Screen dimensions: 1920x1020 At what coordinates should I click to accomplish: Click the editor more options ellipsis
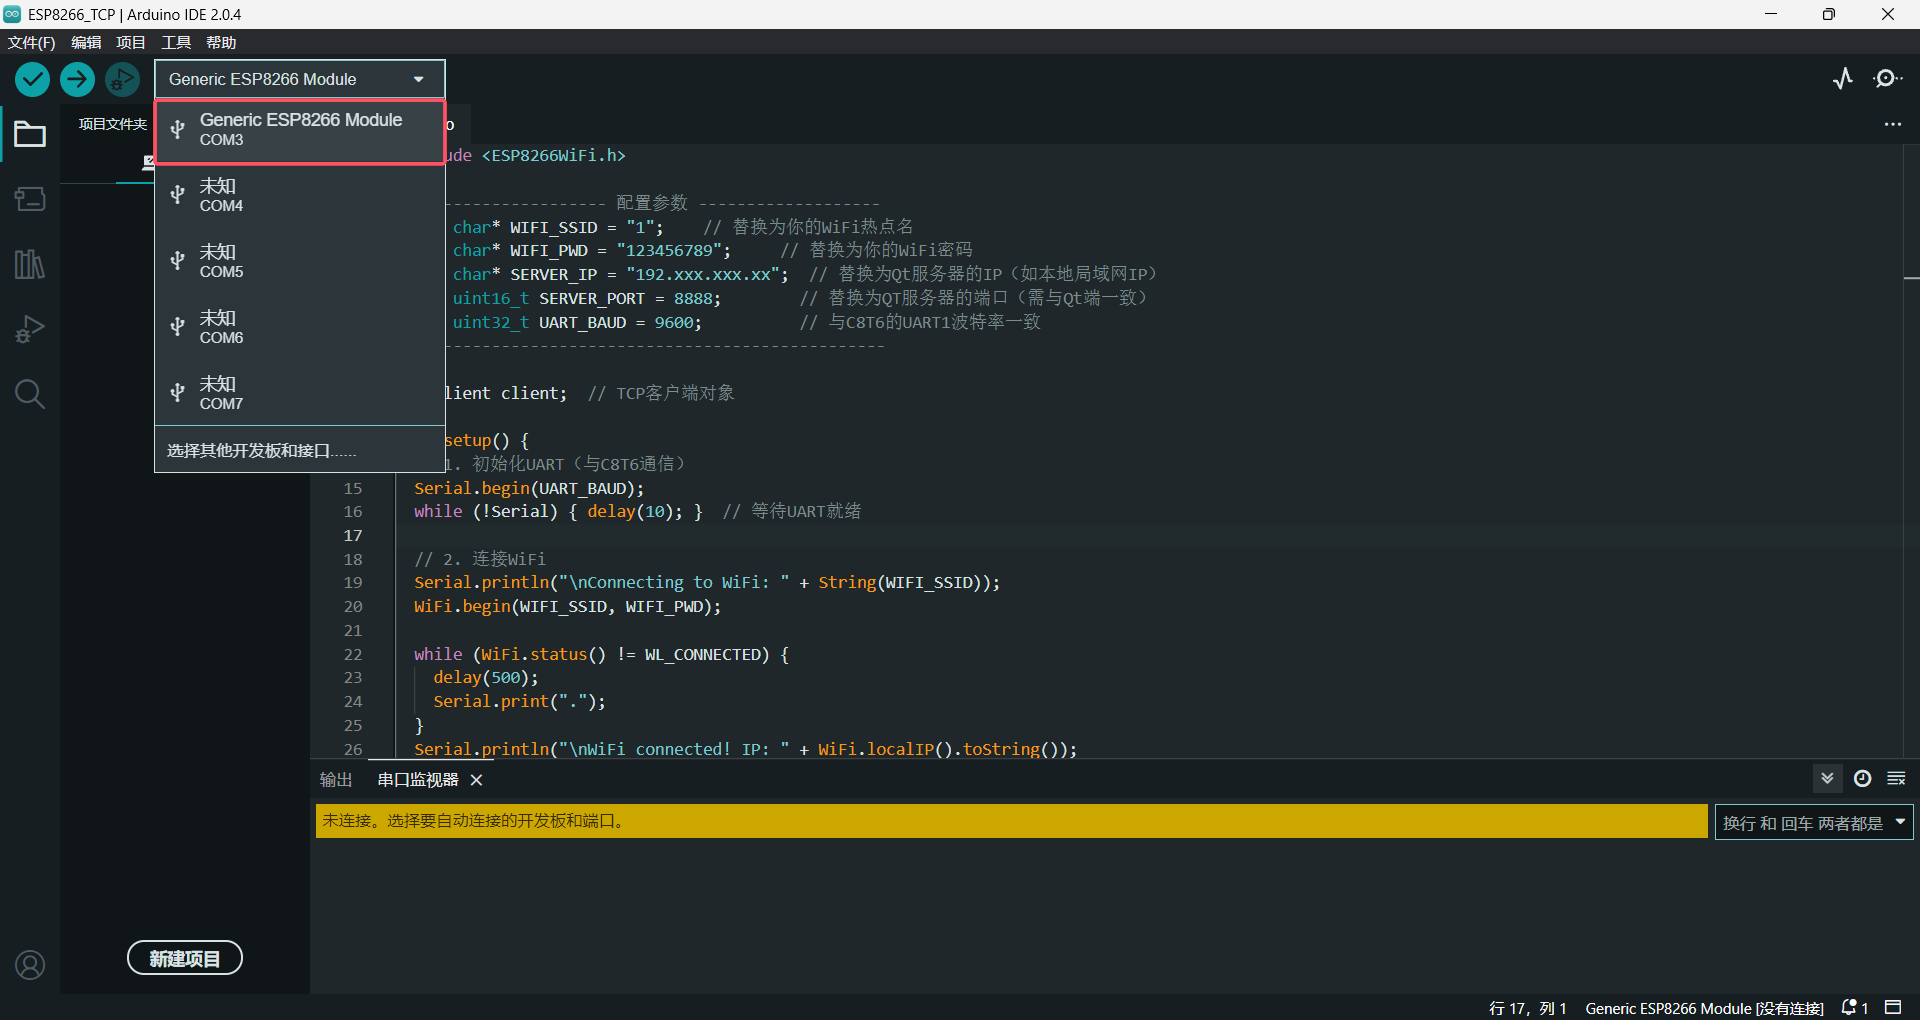1893,125
